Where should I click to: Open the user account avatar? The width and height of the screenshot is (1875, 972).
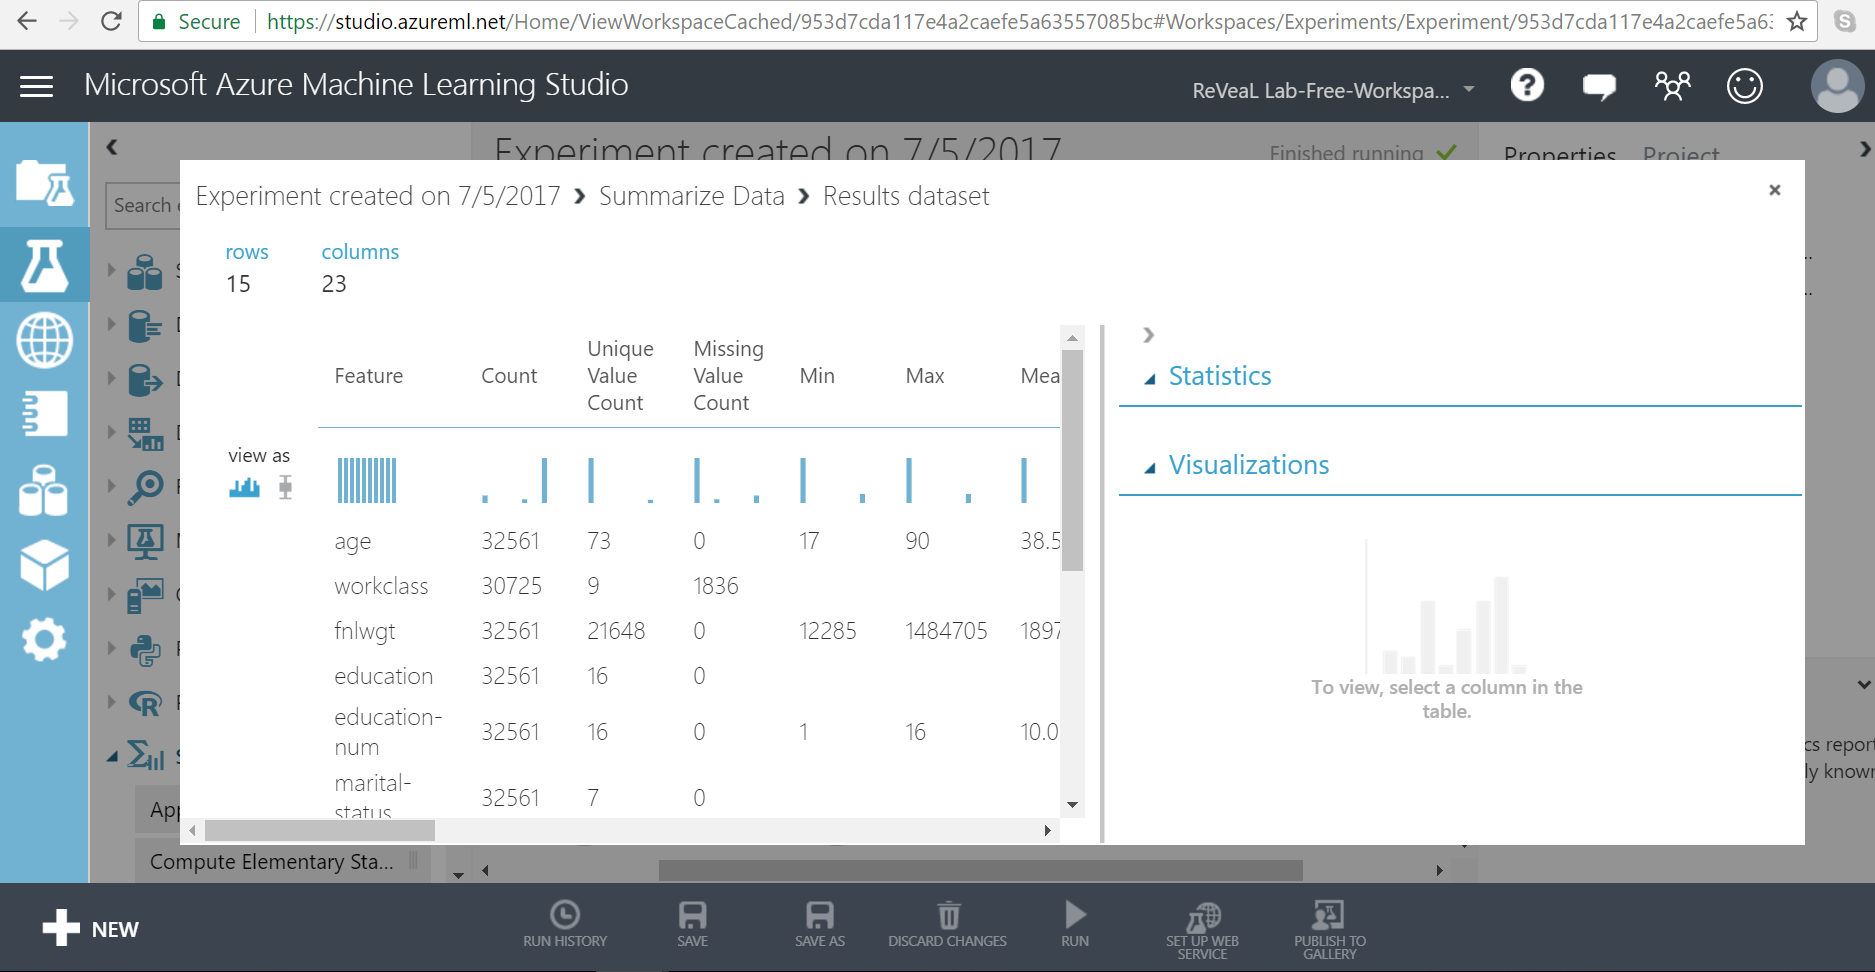click(1837, 86)
